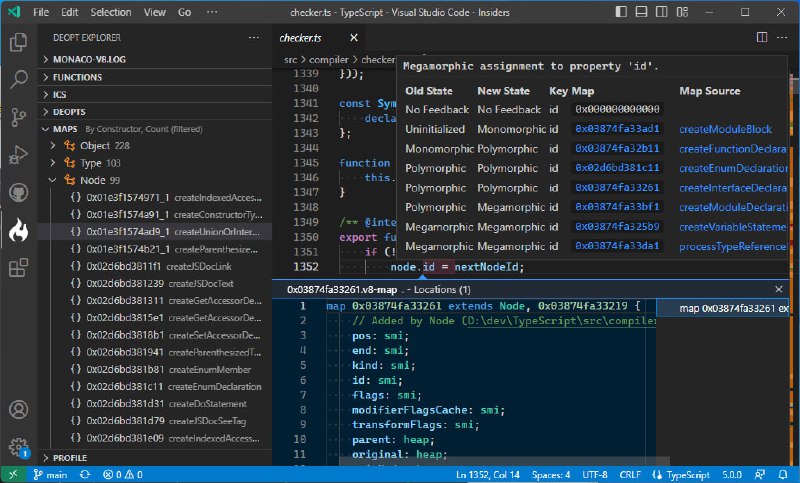
Task: Click remote window indicator in status bar
Action: tap(13, 474)
